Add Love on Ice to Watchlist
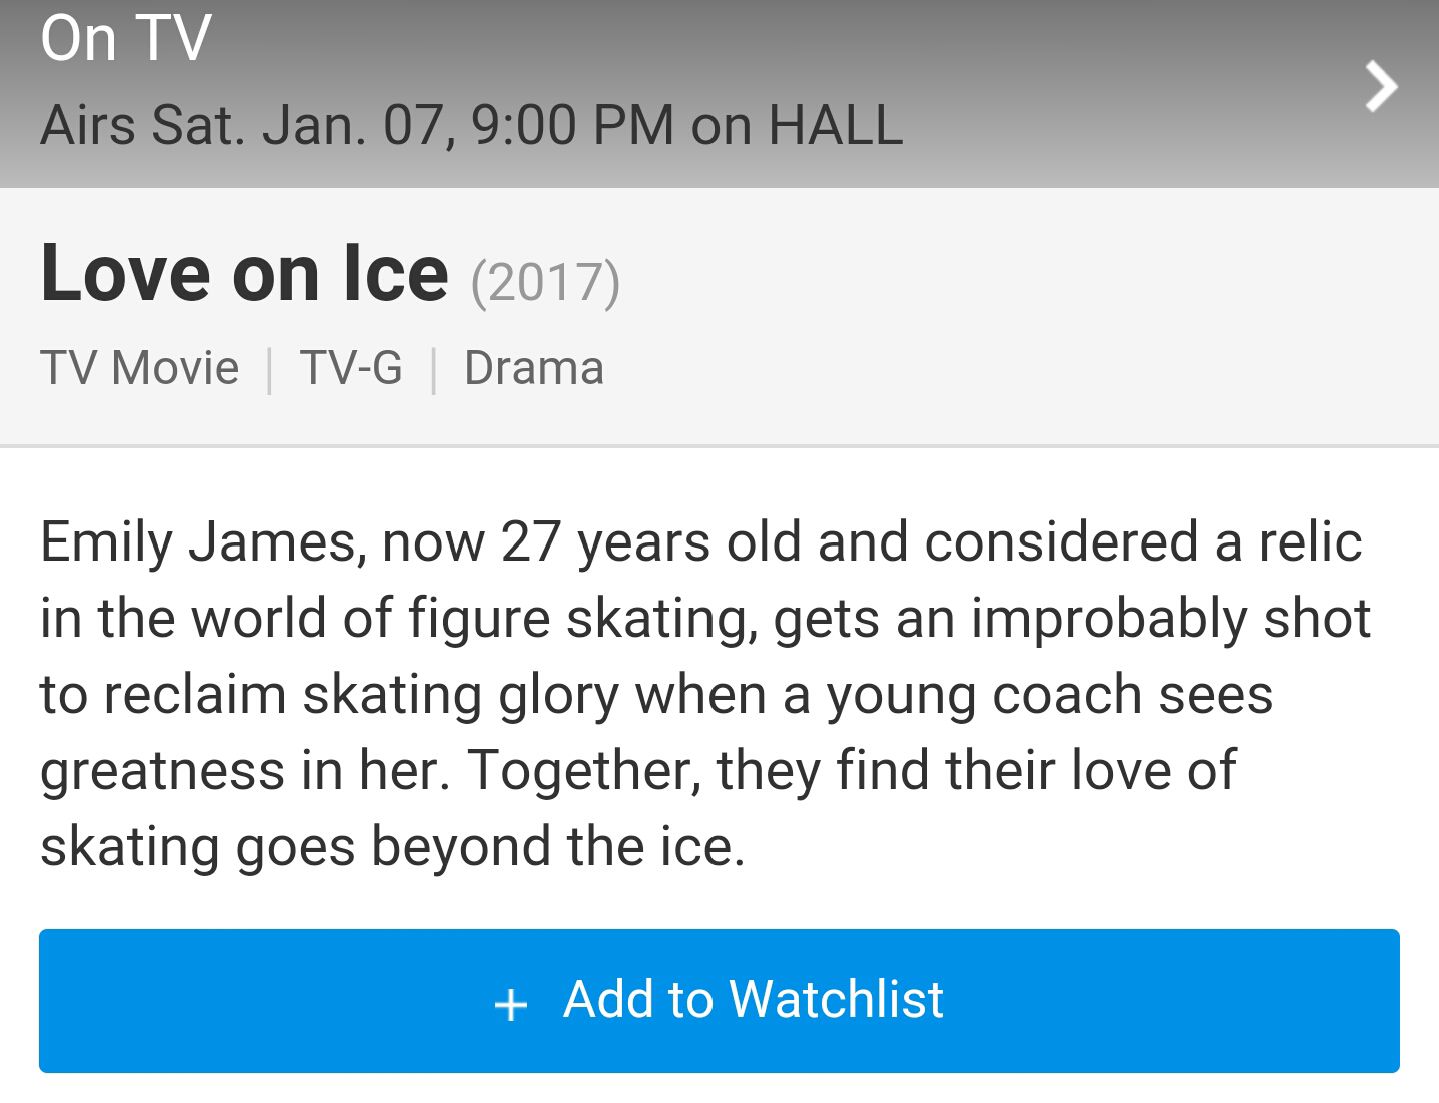Viewport: 1439px width, 1103px height. 719,1001
